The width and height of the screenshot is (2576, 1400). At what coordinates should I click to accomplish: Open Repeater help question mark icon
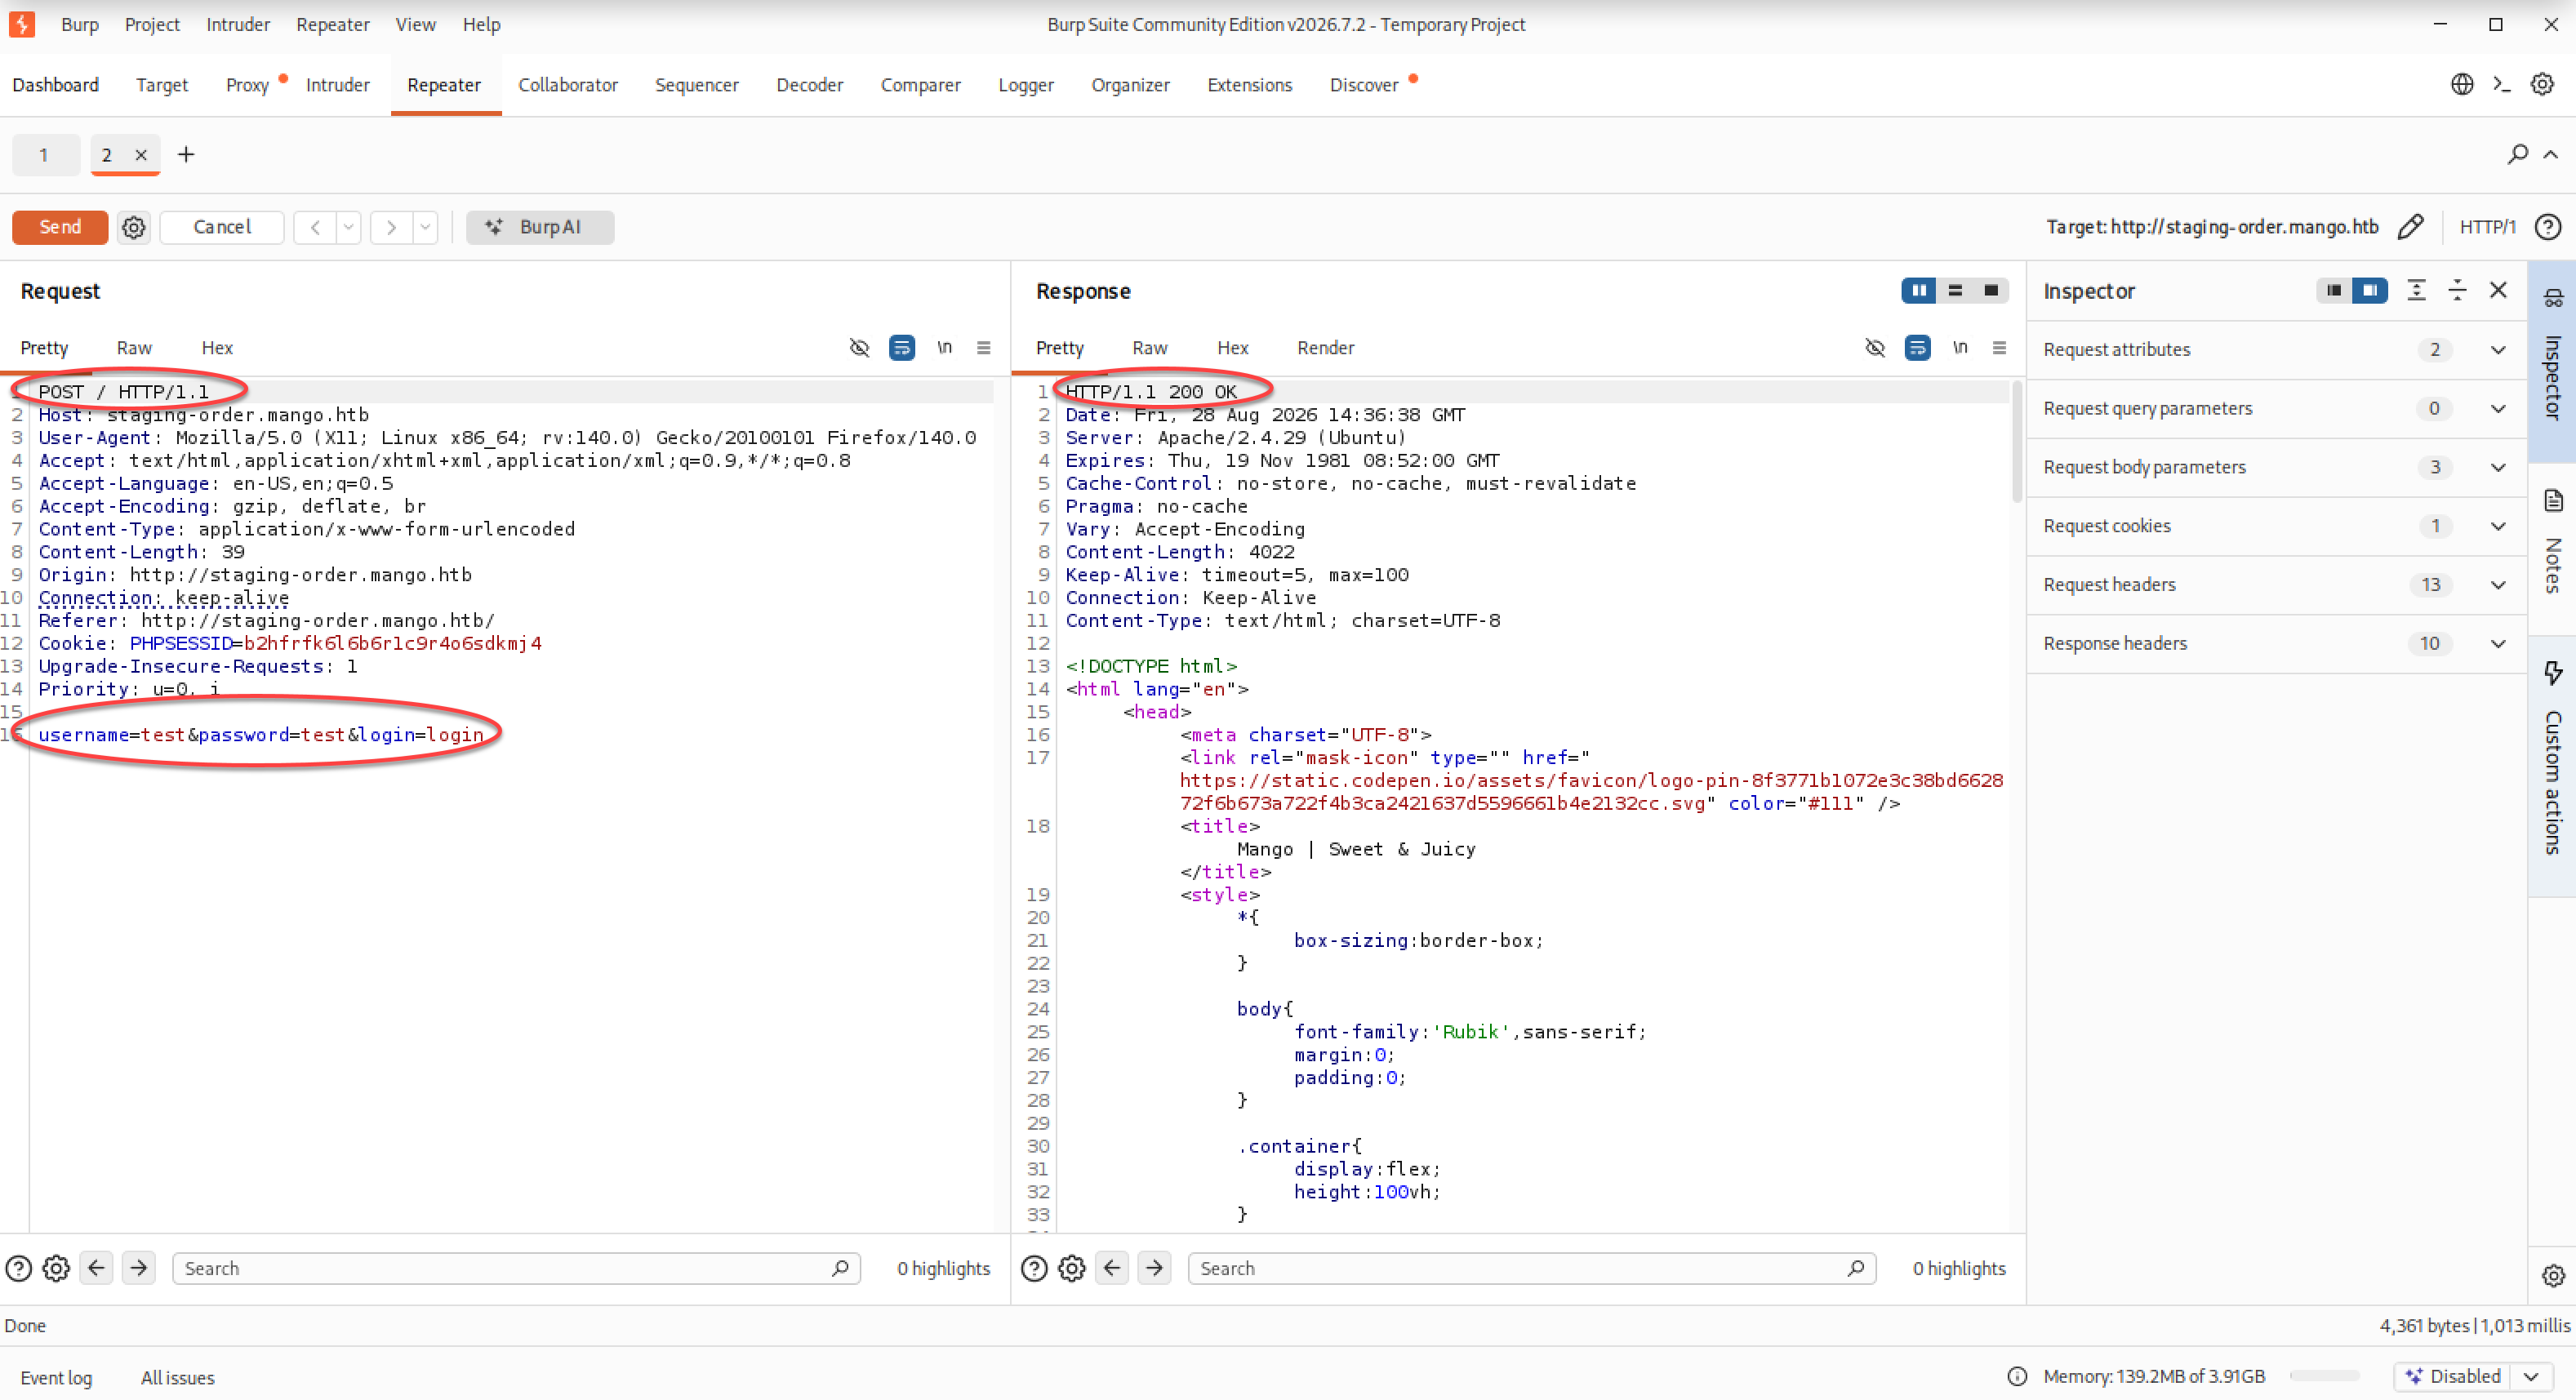coord(2548,227)
